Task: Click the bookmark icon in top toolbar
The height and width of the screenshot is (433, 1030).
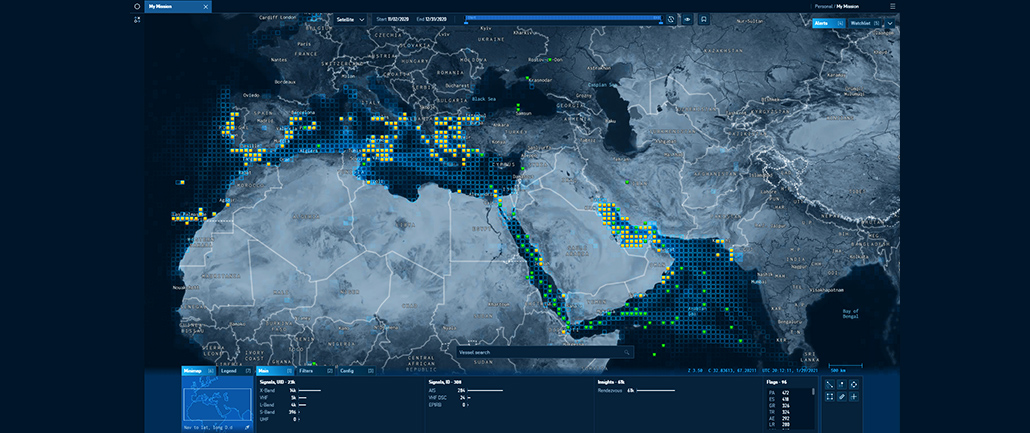Action: point(704,19)
